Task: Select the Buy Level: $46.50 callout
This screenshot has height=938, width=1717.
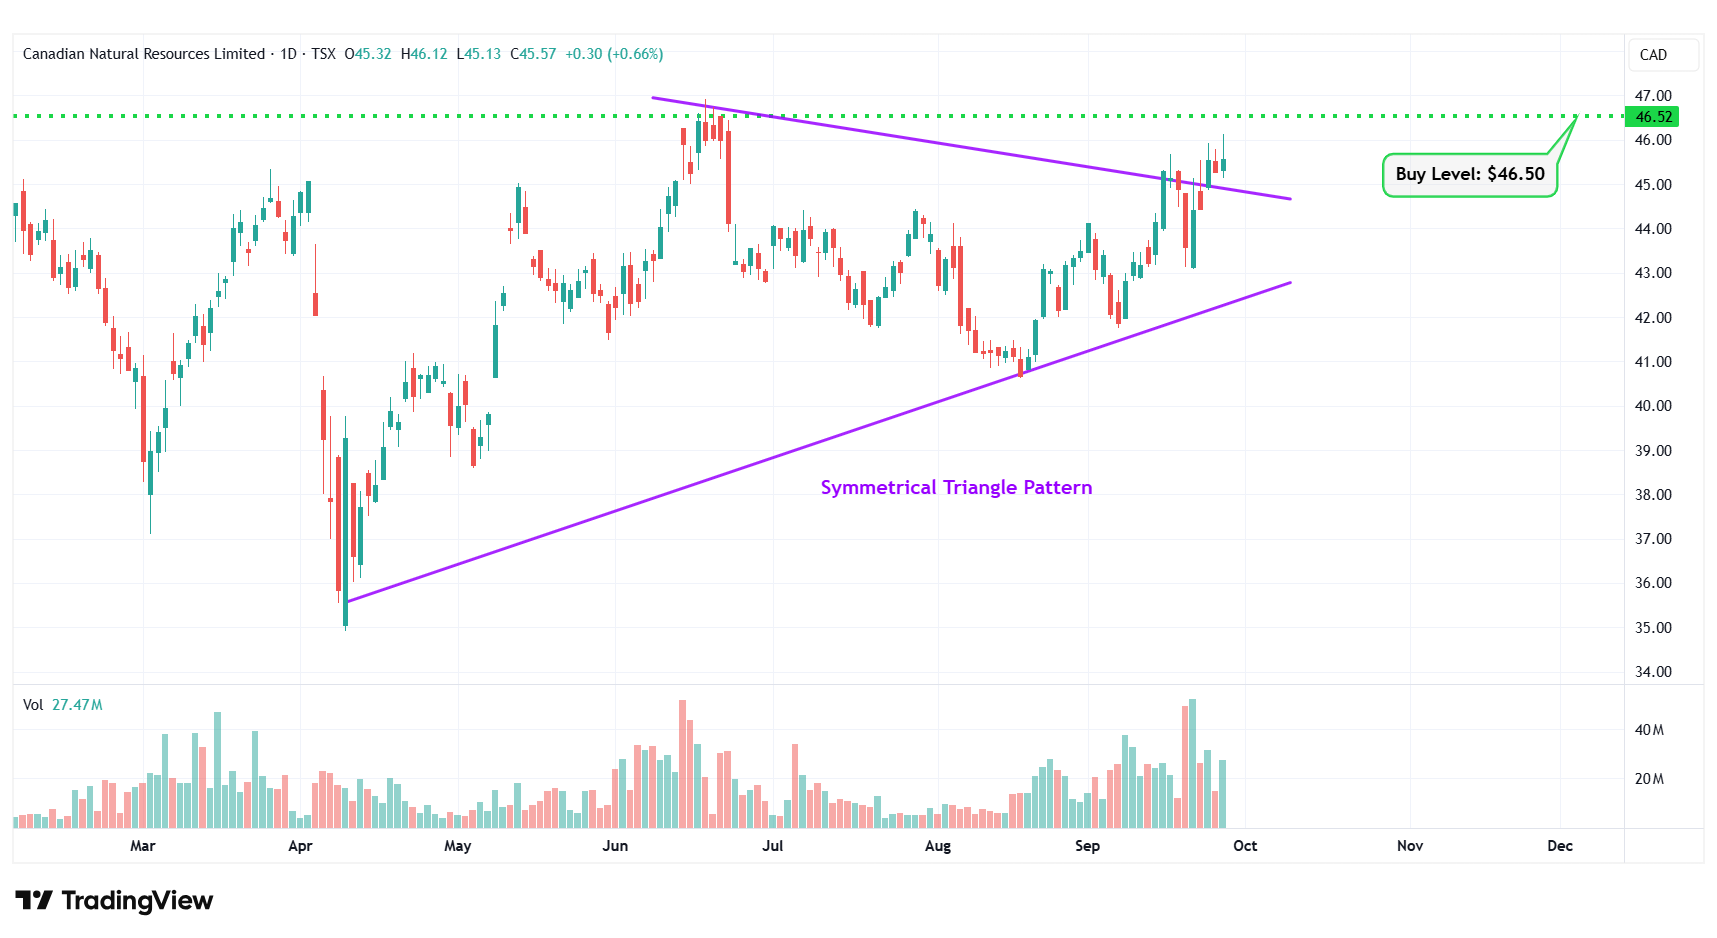Action: click(x=1469, y=174)
